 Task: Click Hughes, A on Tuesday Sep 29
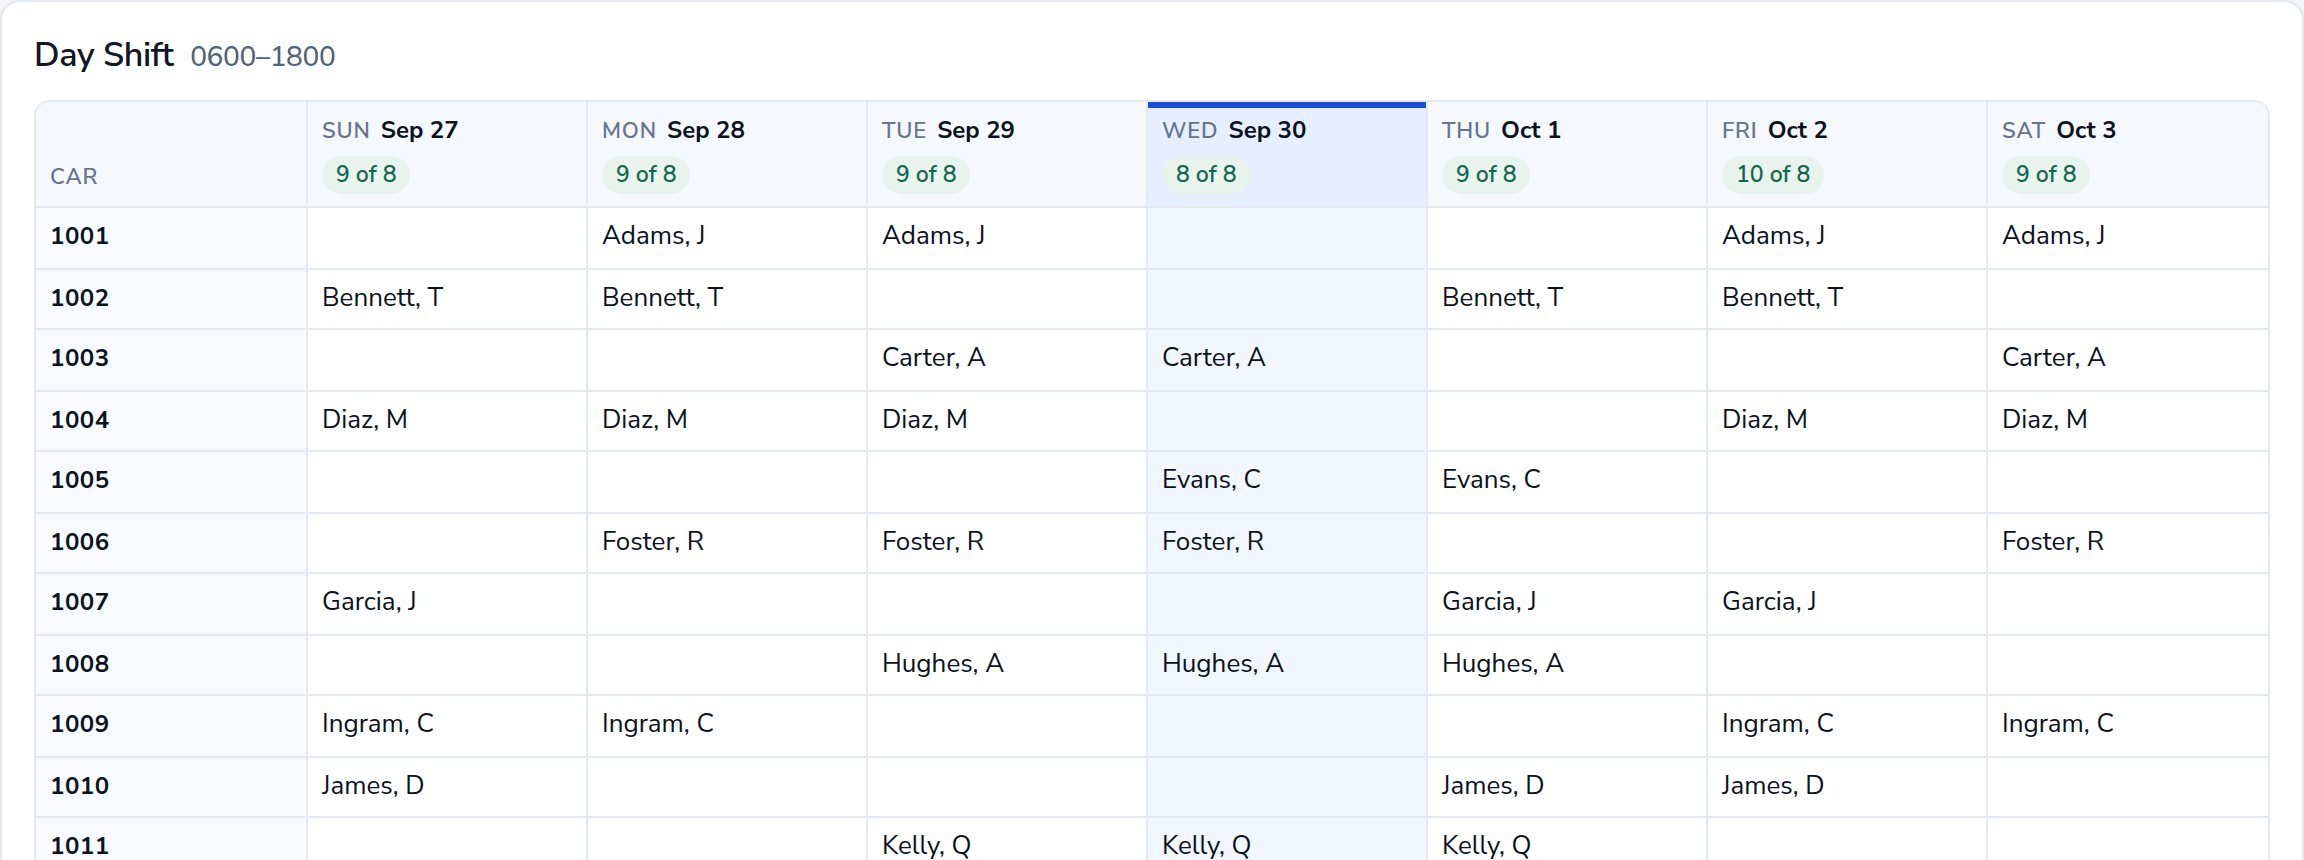(x=943, y=664)
